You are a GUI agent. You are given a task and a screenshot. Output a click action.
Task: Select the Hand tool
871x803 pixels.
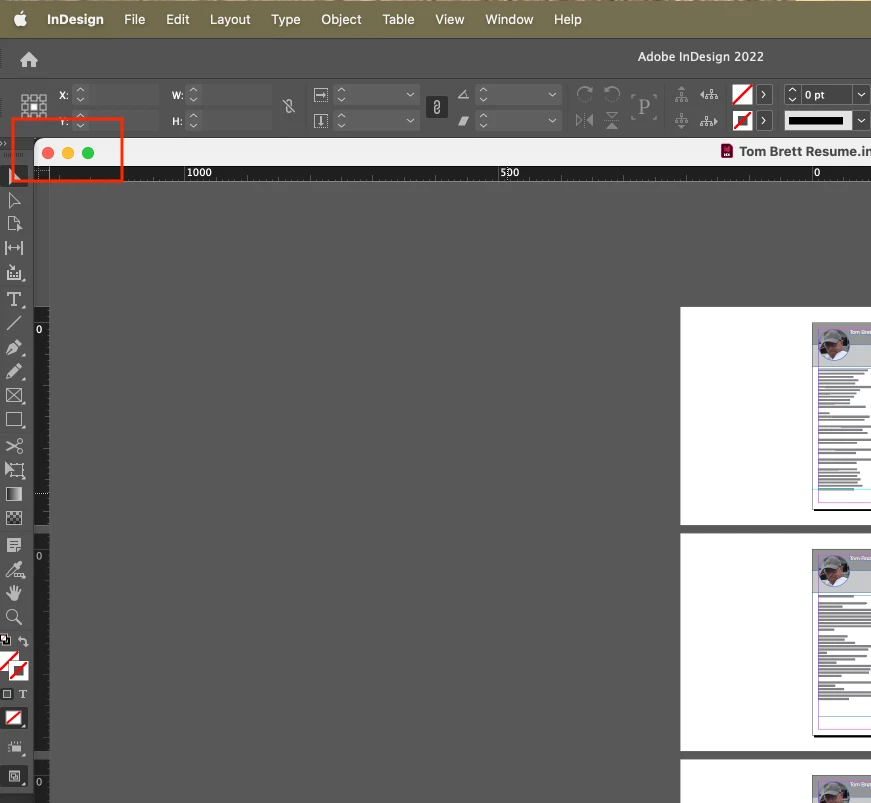(14, 593)
